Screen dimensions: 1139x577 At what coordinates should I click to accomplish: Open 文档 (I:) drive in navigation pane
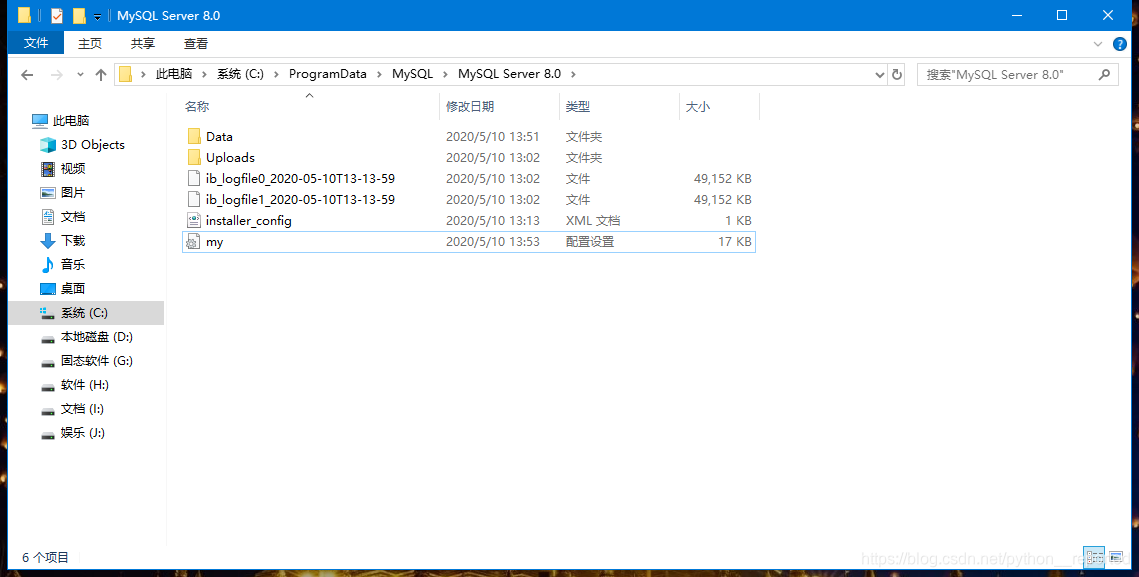coord(82,408)
